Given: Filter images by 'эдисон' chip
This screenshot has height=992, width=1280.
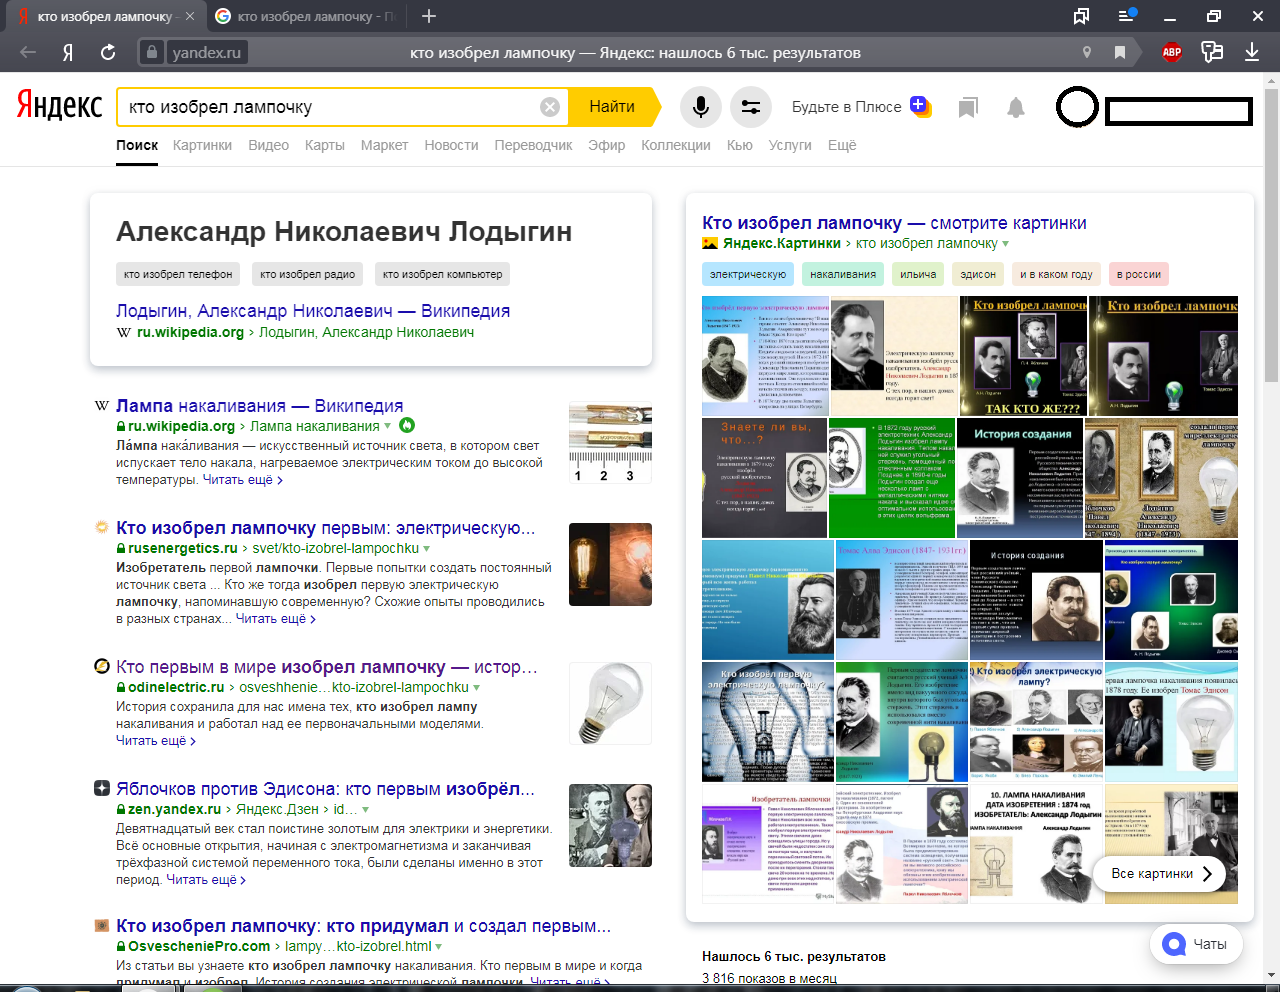Looking at the screenshot, I should point(978,274).
